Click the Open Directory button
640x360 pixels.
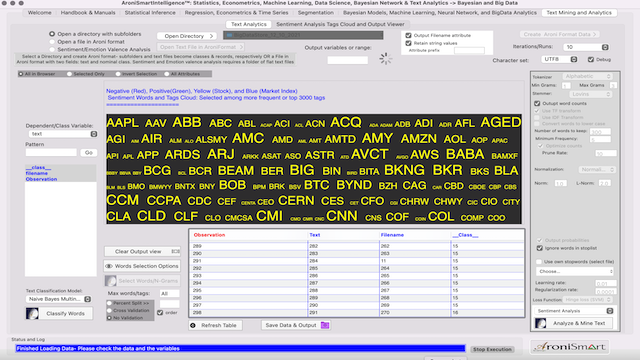187,36
